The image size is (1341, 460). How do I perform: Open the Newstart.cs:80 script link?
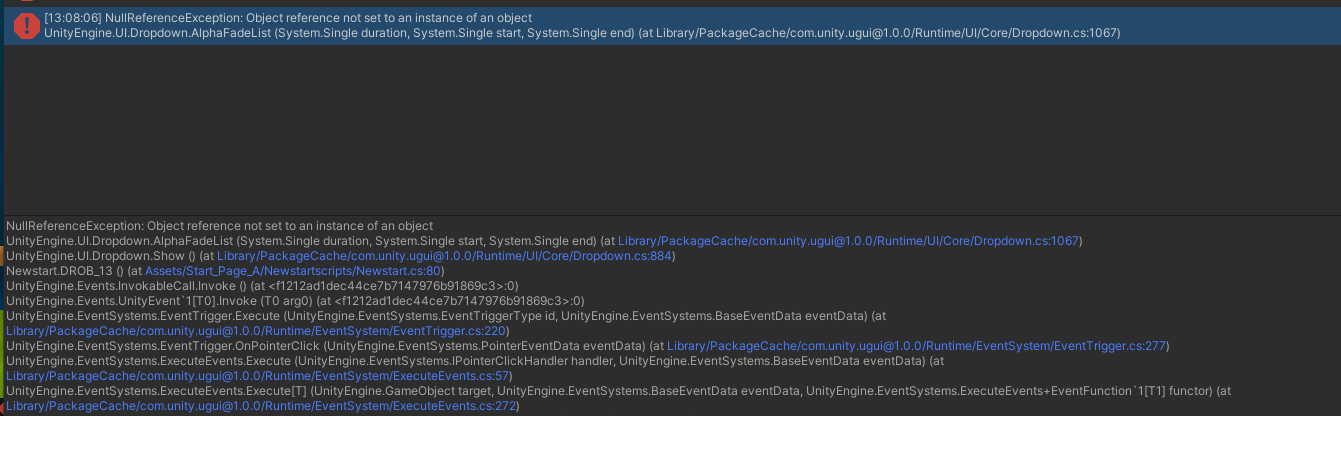[293, 271]
